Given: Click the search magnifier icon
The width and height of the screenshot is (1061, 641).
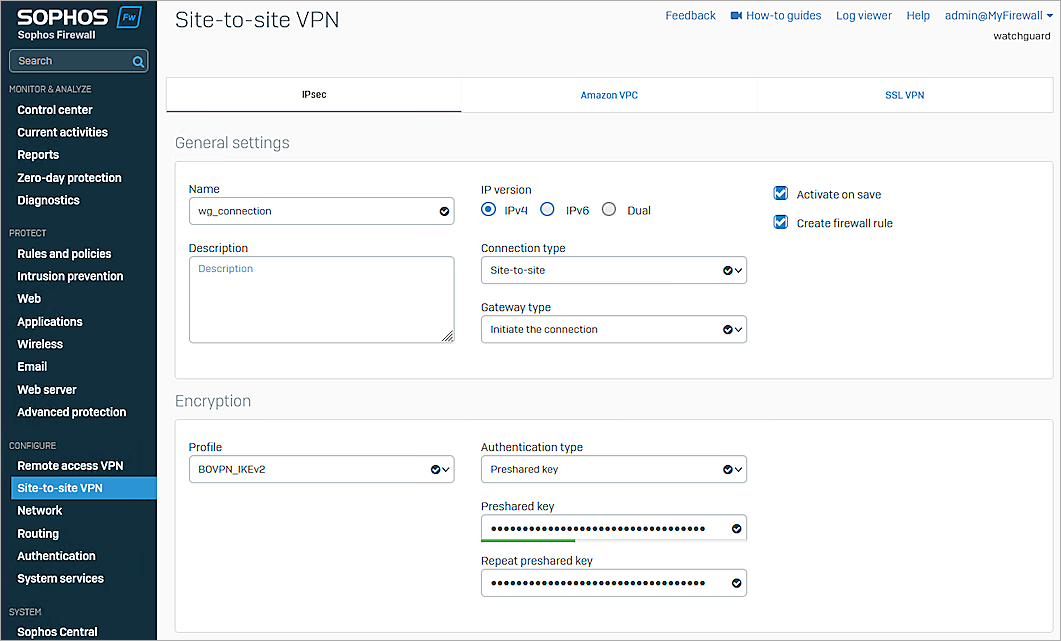Looking at the screenshot, I should click(138, 61).
